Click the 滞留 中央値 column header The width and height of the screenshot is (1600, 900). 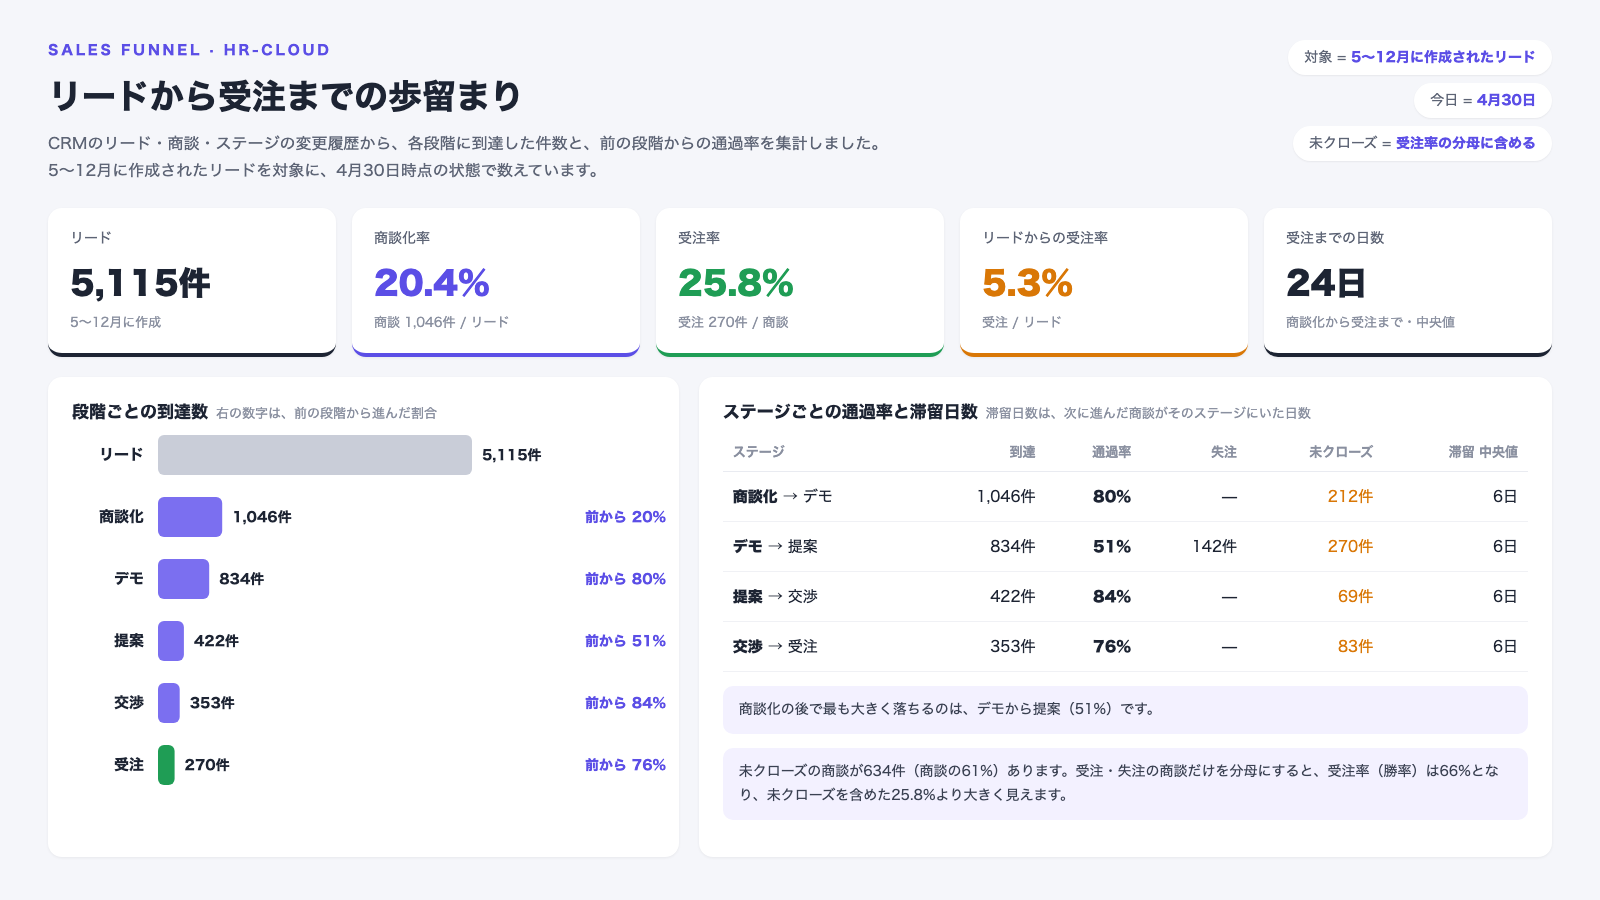(x=1483, y=452)
